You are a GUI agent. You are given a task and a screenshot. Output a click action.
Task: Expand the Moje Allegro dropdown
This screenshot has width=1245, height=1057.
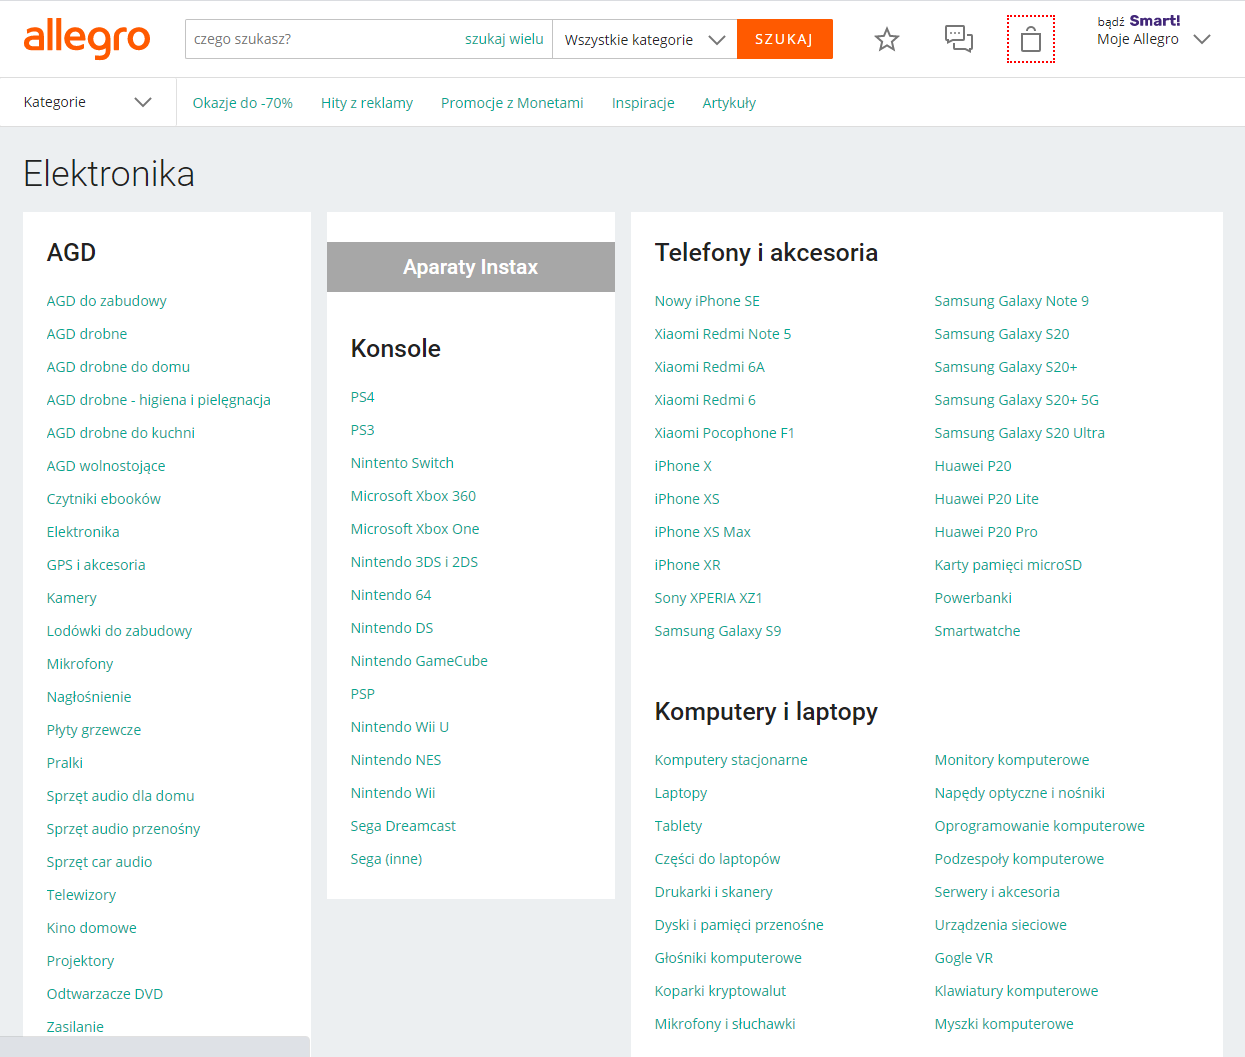pyautogui.click(x=1154, y=39)
